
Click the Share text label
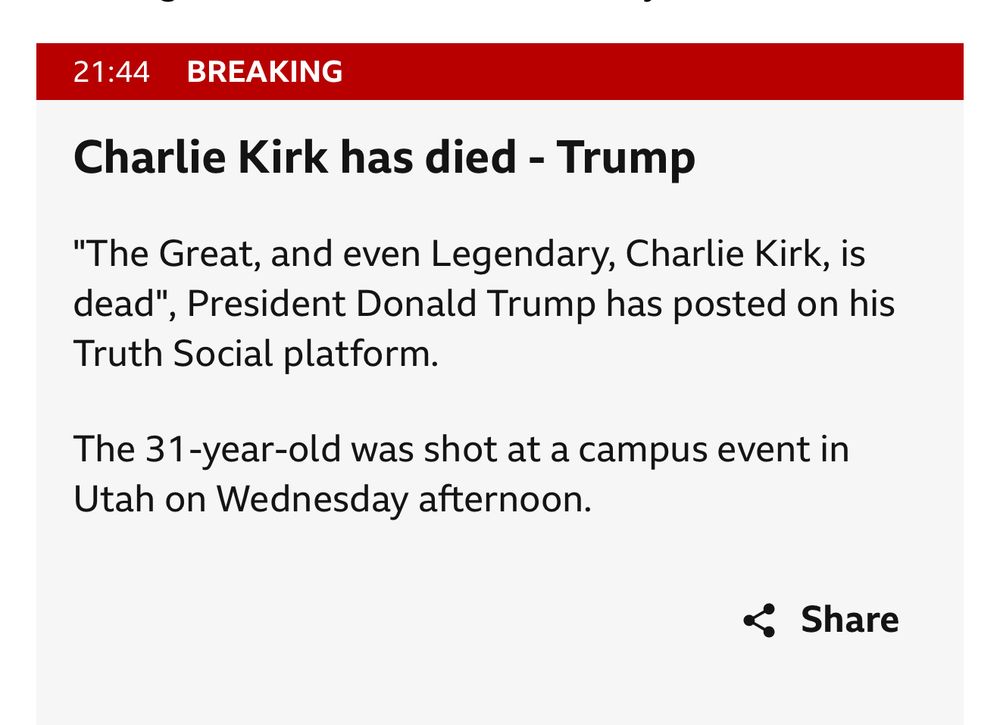click(849, 620)
